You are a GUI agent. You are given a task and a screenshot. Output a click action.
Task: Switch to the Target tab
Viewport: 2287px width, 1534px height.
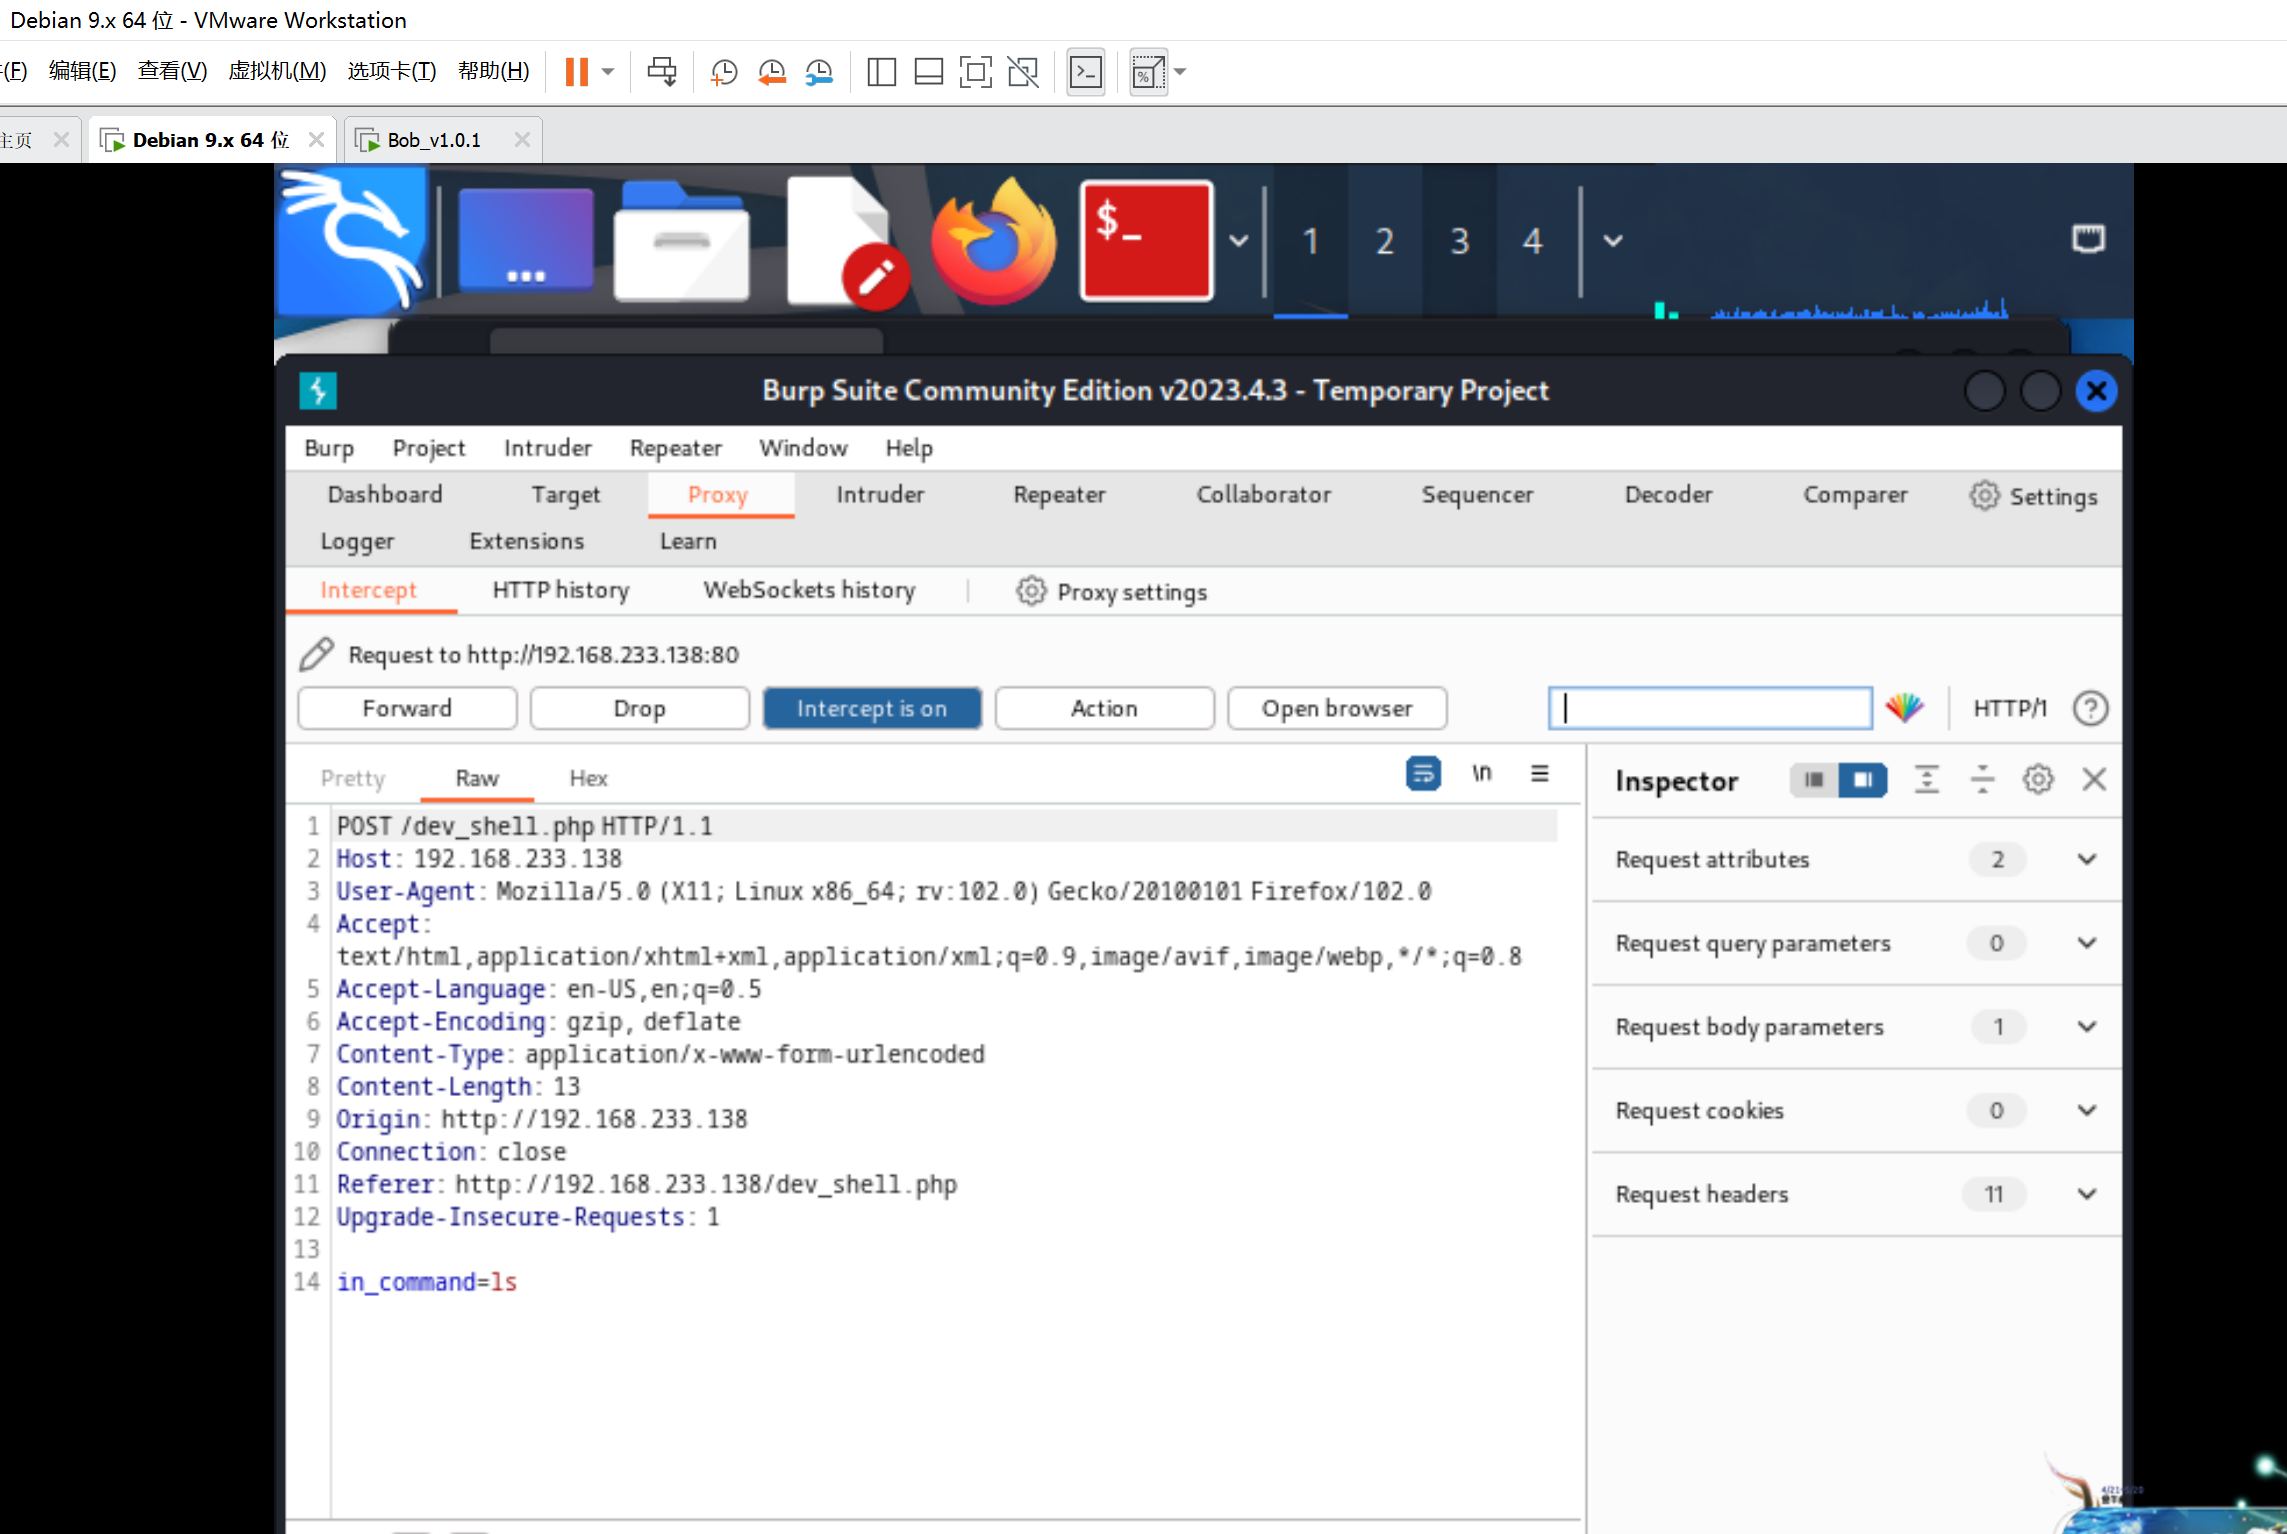(566, 495)
